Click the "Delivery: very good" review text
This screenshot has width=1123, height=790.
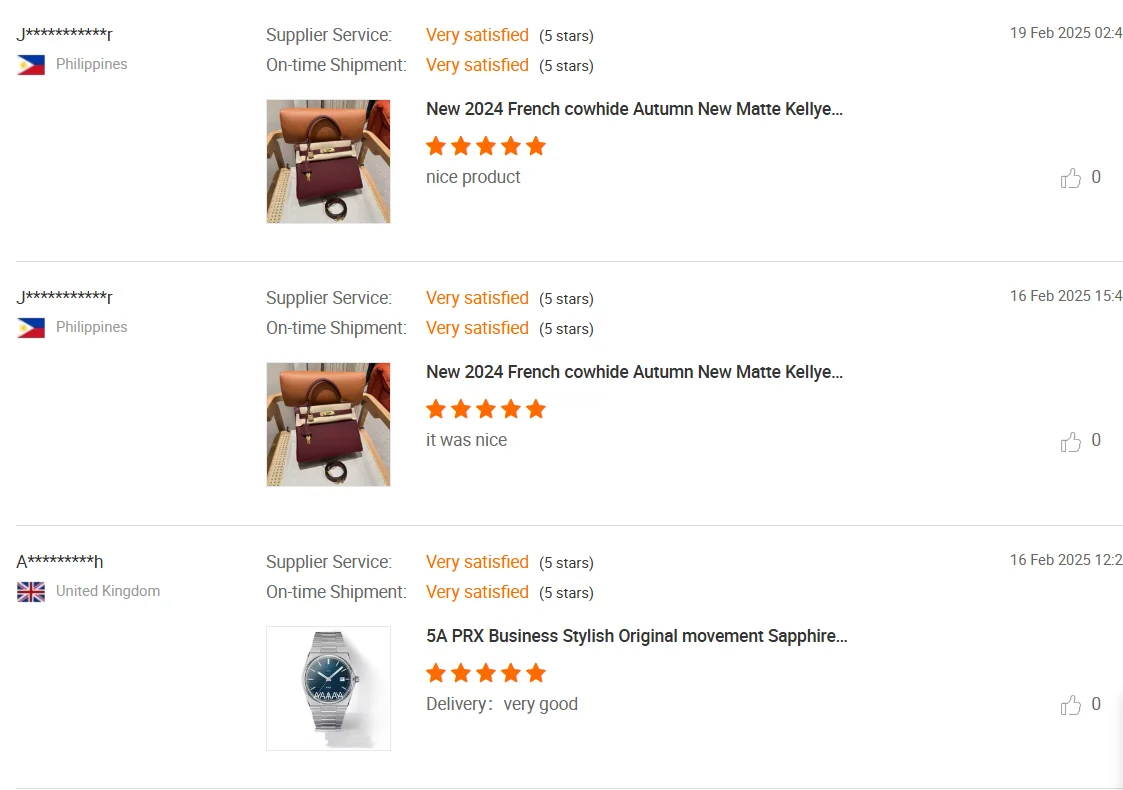point(502,704)
